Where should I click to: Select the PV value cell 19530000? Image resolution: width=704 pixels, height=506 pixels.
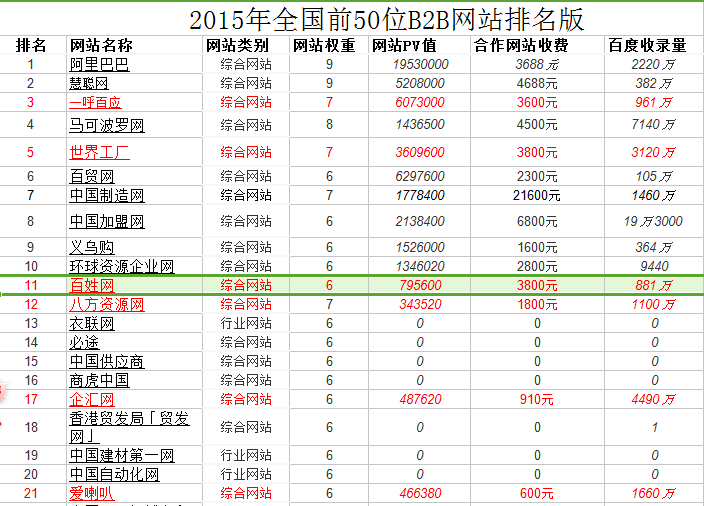406,64
